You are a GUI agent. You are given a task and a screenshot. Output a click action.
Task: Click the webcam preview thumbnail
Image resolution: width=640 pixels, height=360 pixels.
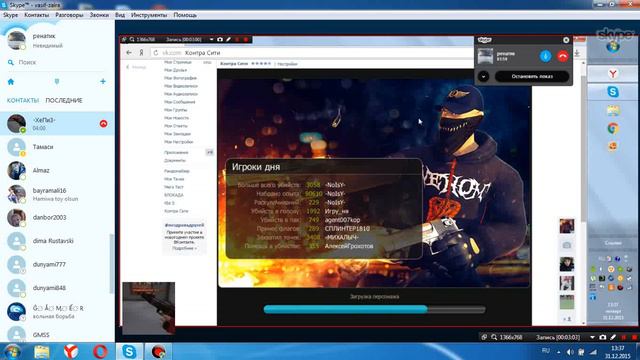point(149,308)
